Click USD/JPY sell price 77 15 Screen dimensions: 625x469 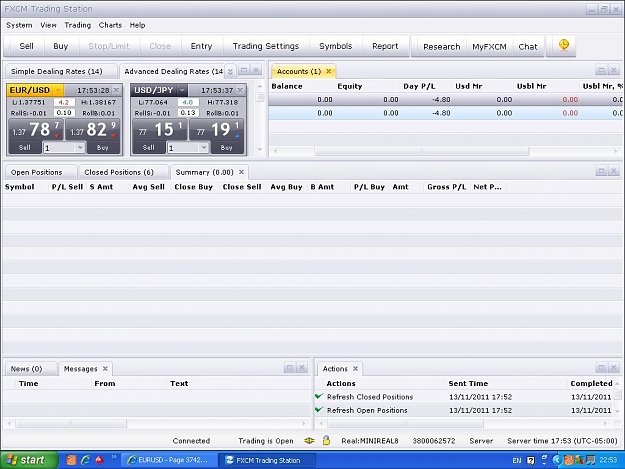159,130
